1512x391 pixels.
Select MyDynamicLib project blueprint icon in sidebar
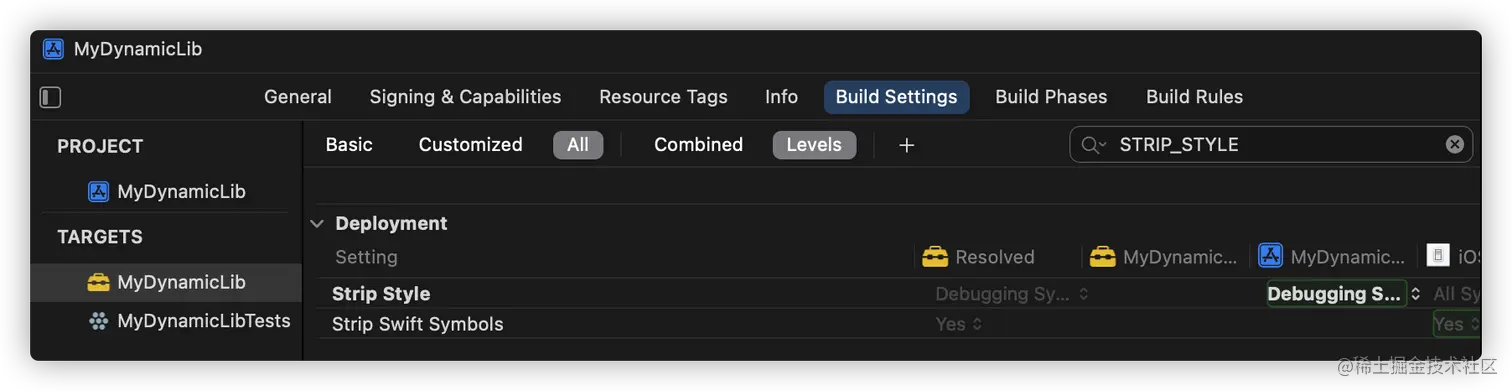coord(98,192)
